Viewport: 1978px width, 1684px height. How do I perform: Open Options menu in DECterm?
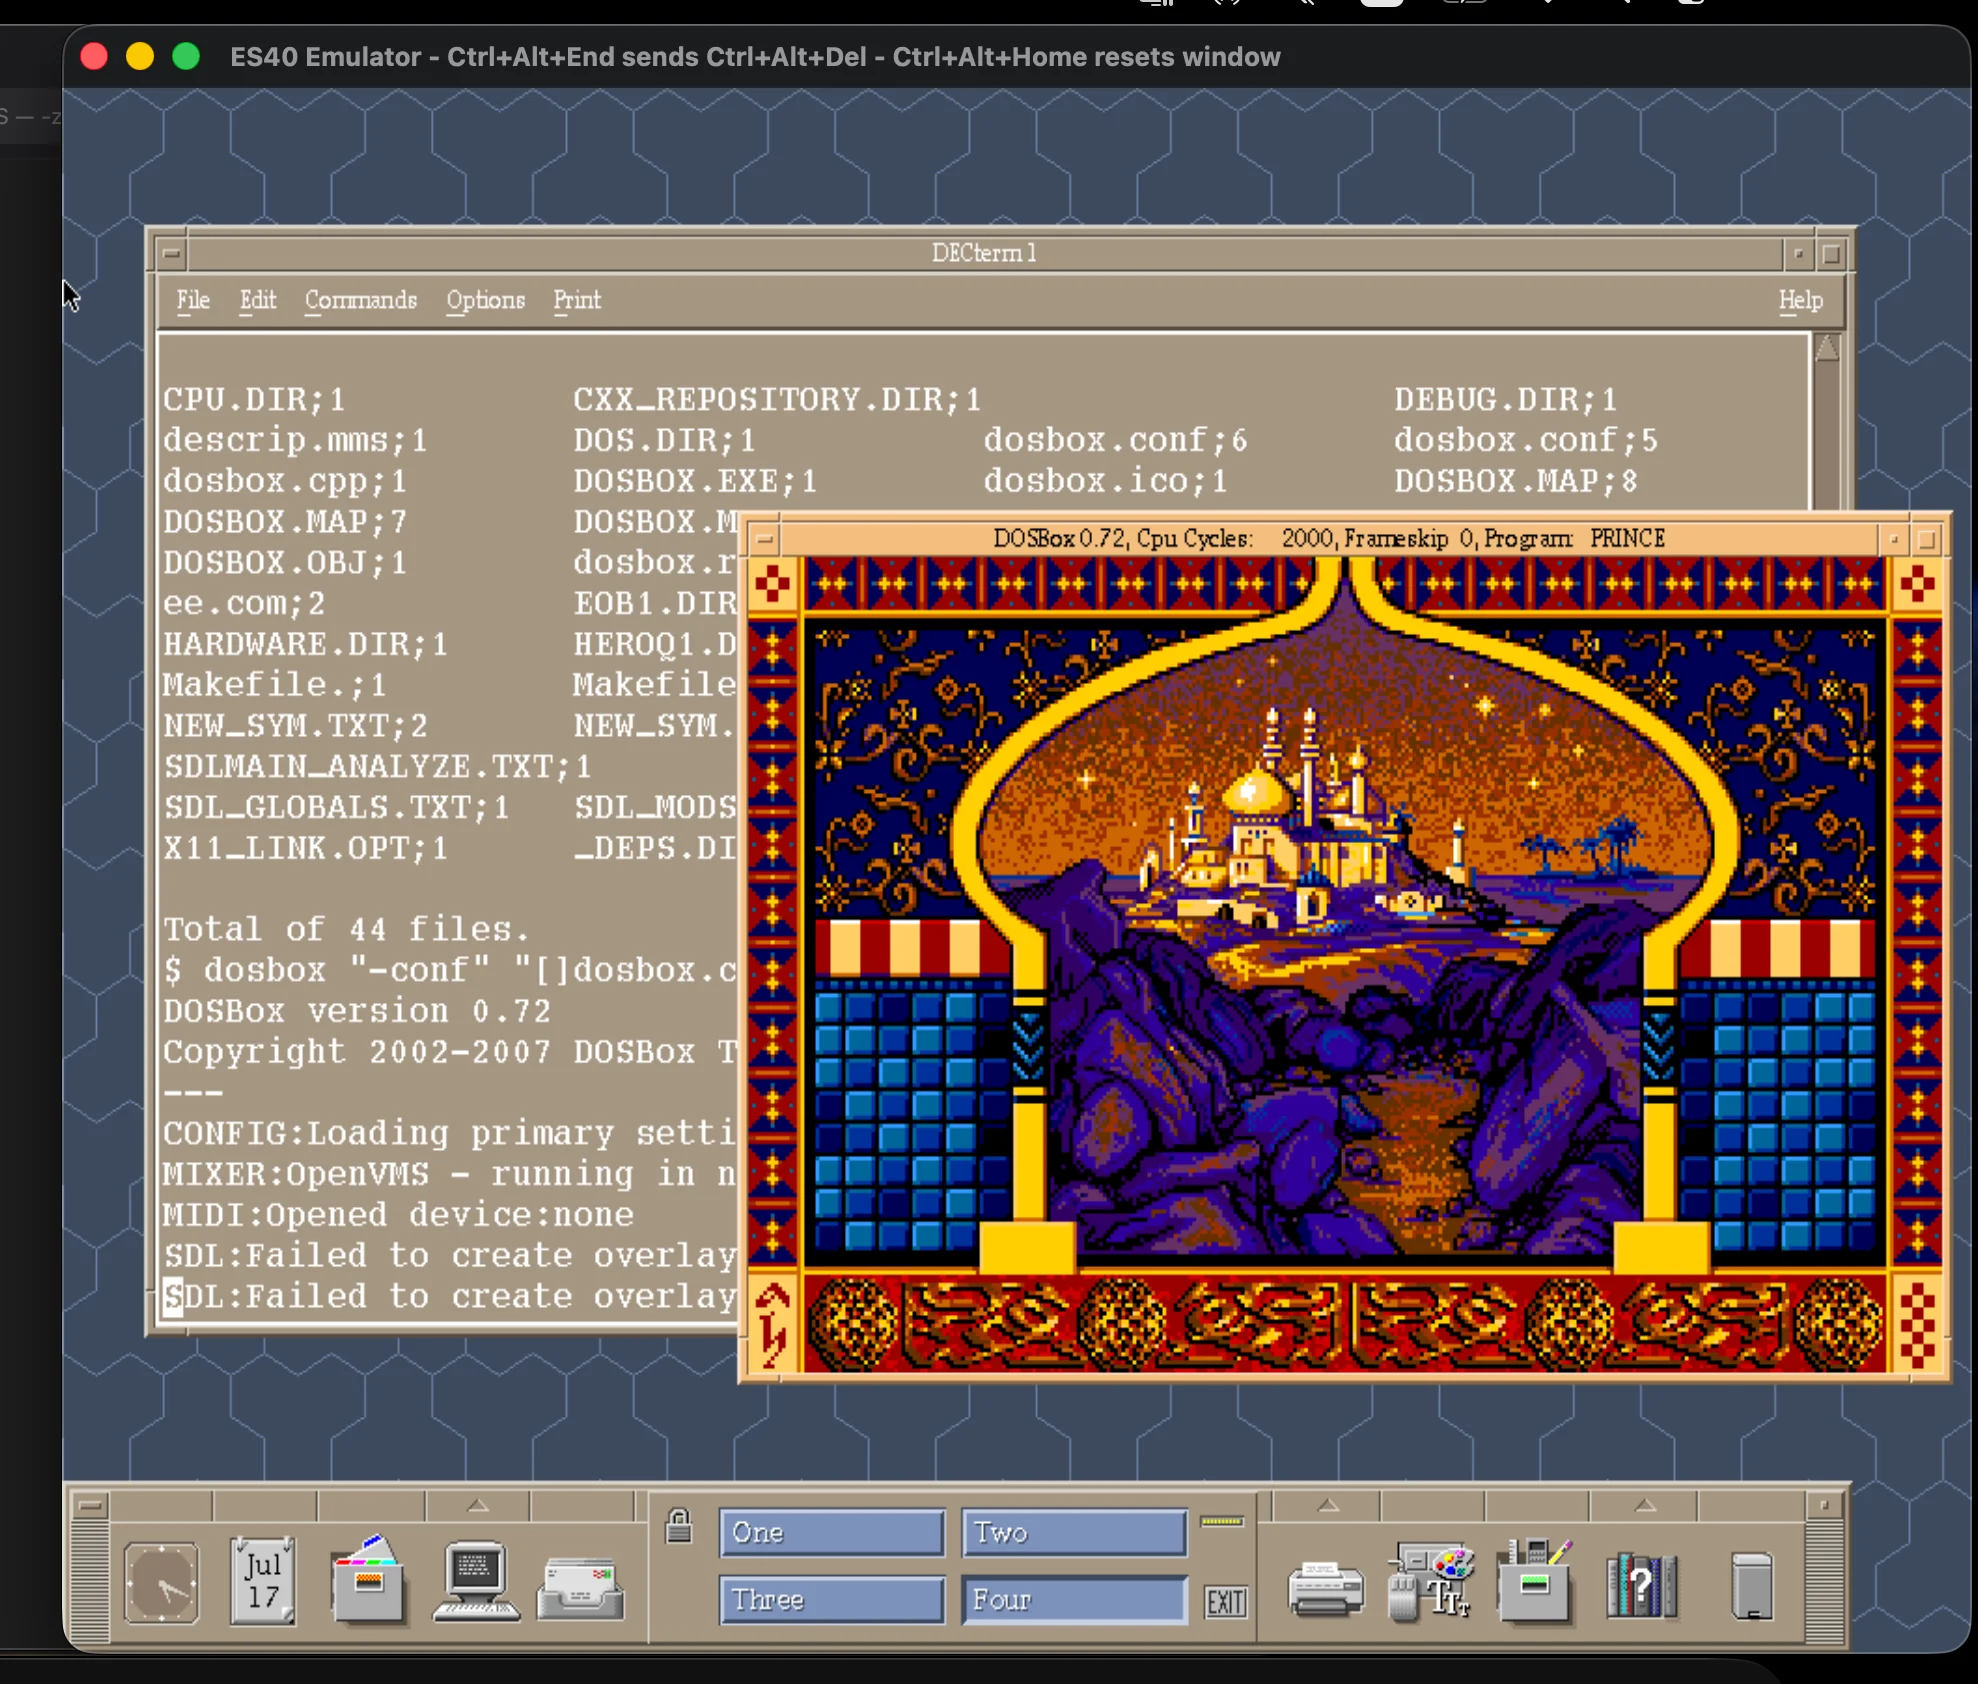coord(485,300)
